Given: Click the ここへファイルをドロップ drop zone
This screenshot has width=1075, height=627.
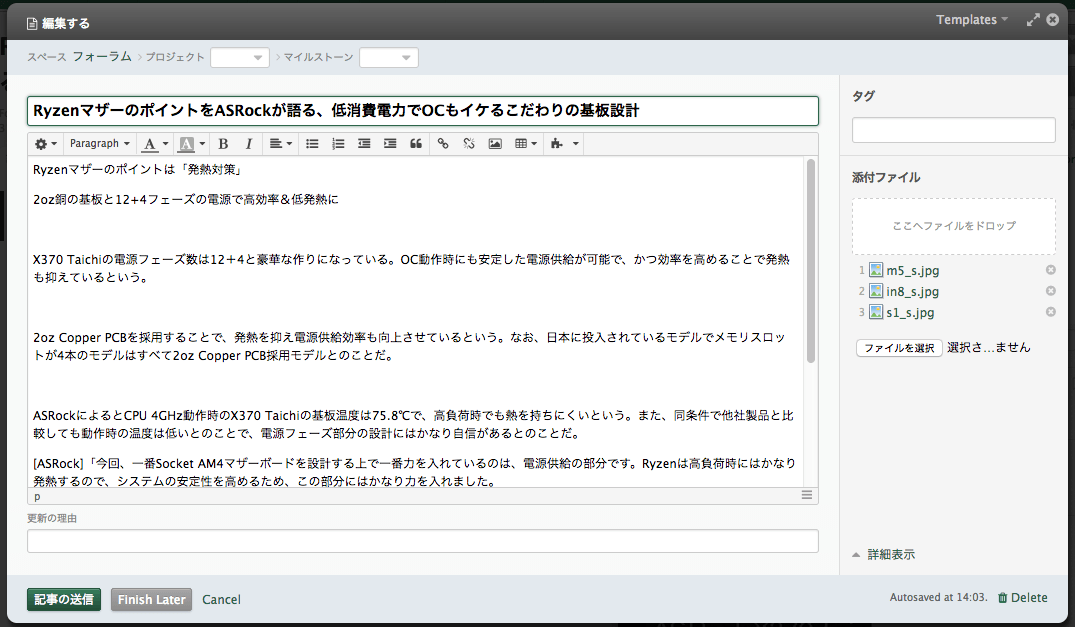Looking at the screenshot, I should click(x=954, y=226).
